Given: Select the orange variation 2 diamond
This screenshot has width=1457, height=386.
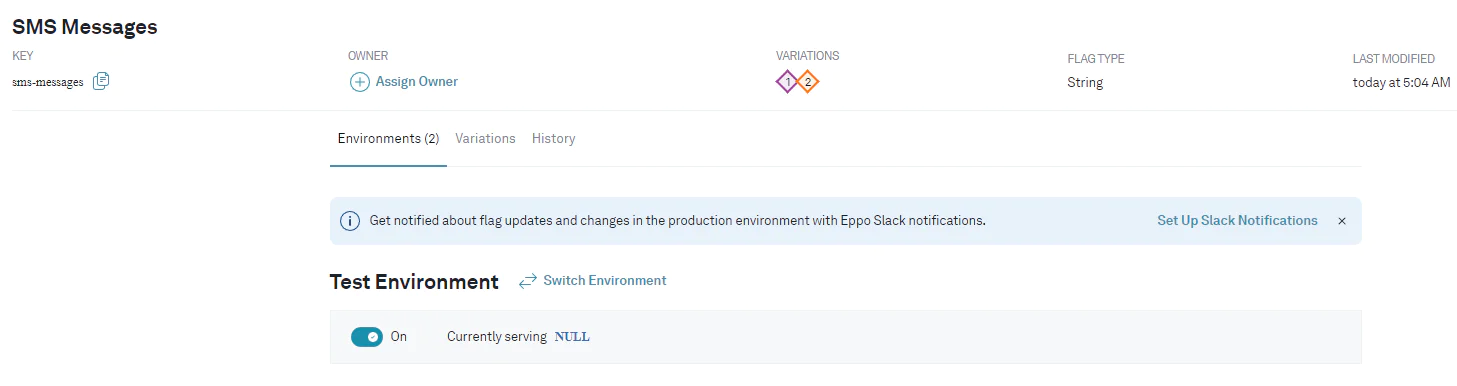Looking at the screenshot, I should (808, 82).
